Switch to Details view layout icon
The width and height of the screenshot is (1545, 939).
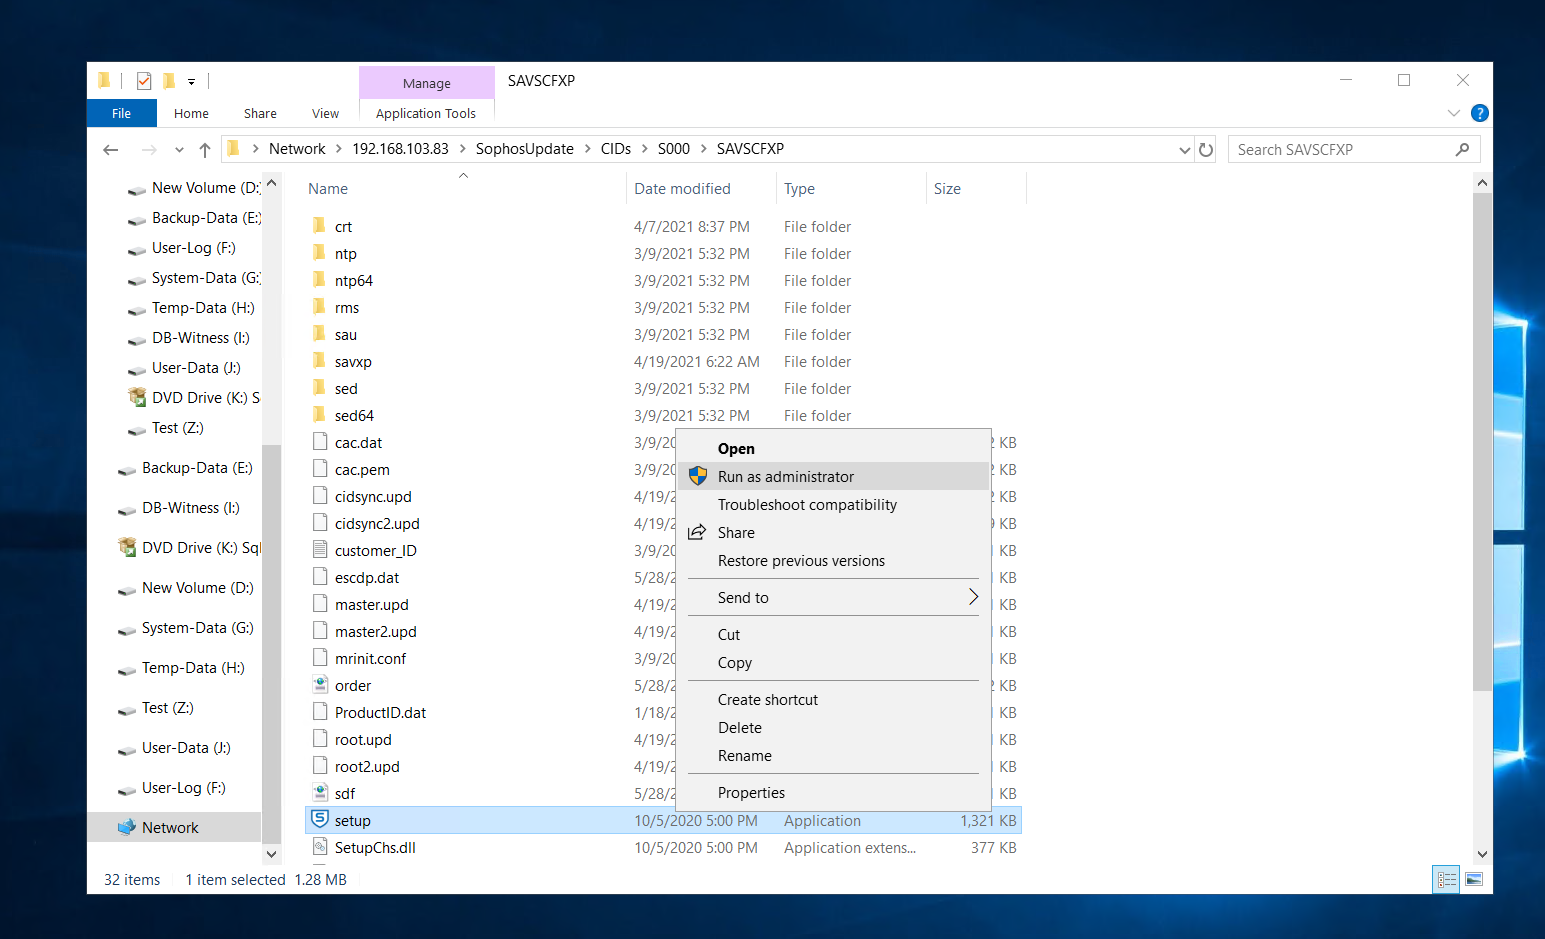click(1446, 880)
